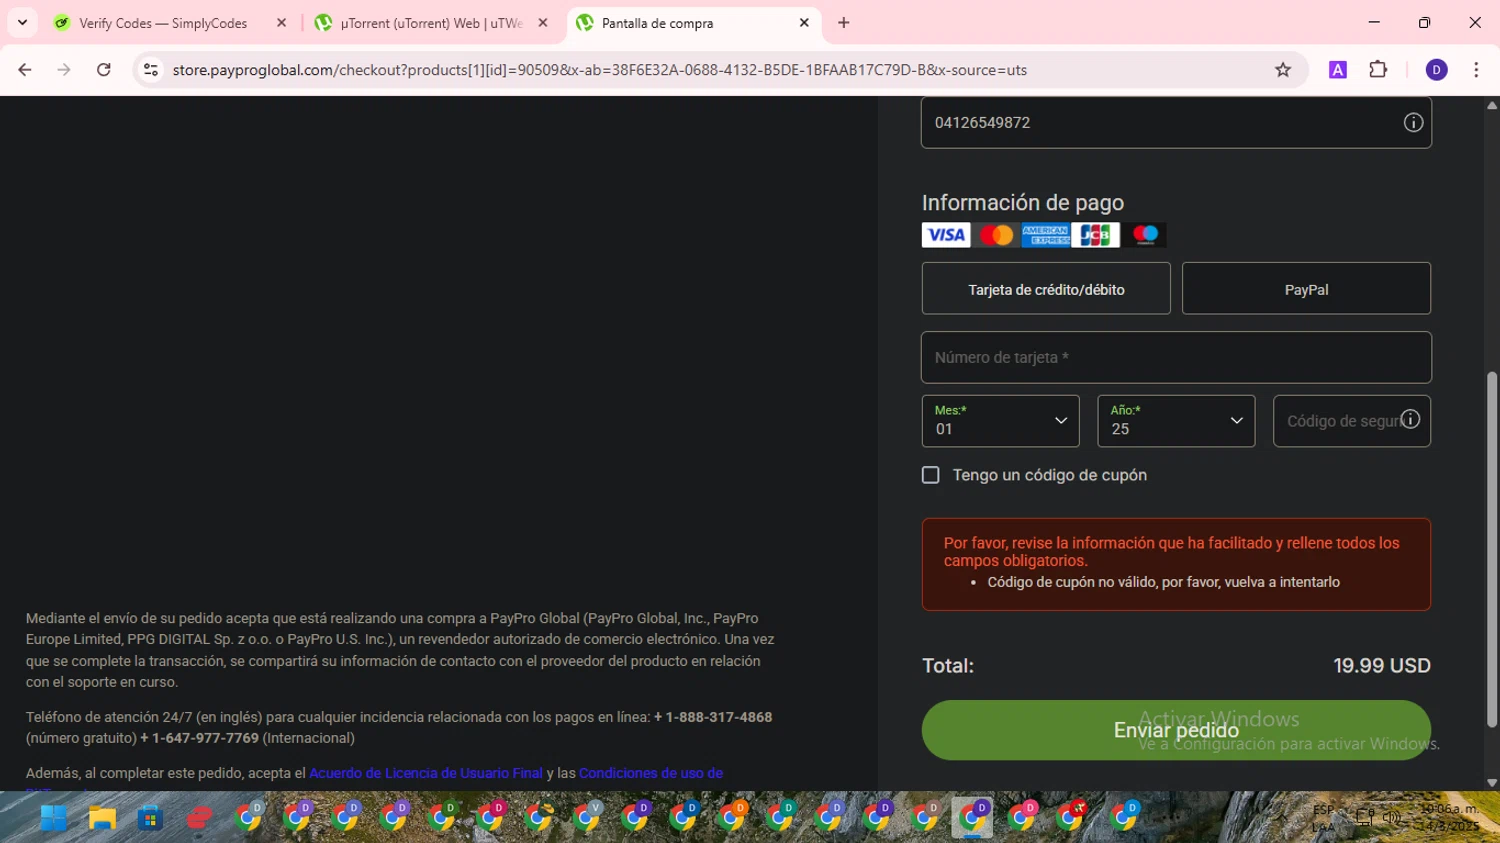This screenshot has width=1500, height=843.
Task: Click the international number + 1-647-977-7769
Action: tap(199, 738)
